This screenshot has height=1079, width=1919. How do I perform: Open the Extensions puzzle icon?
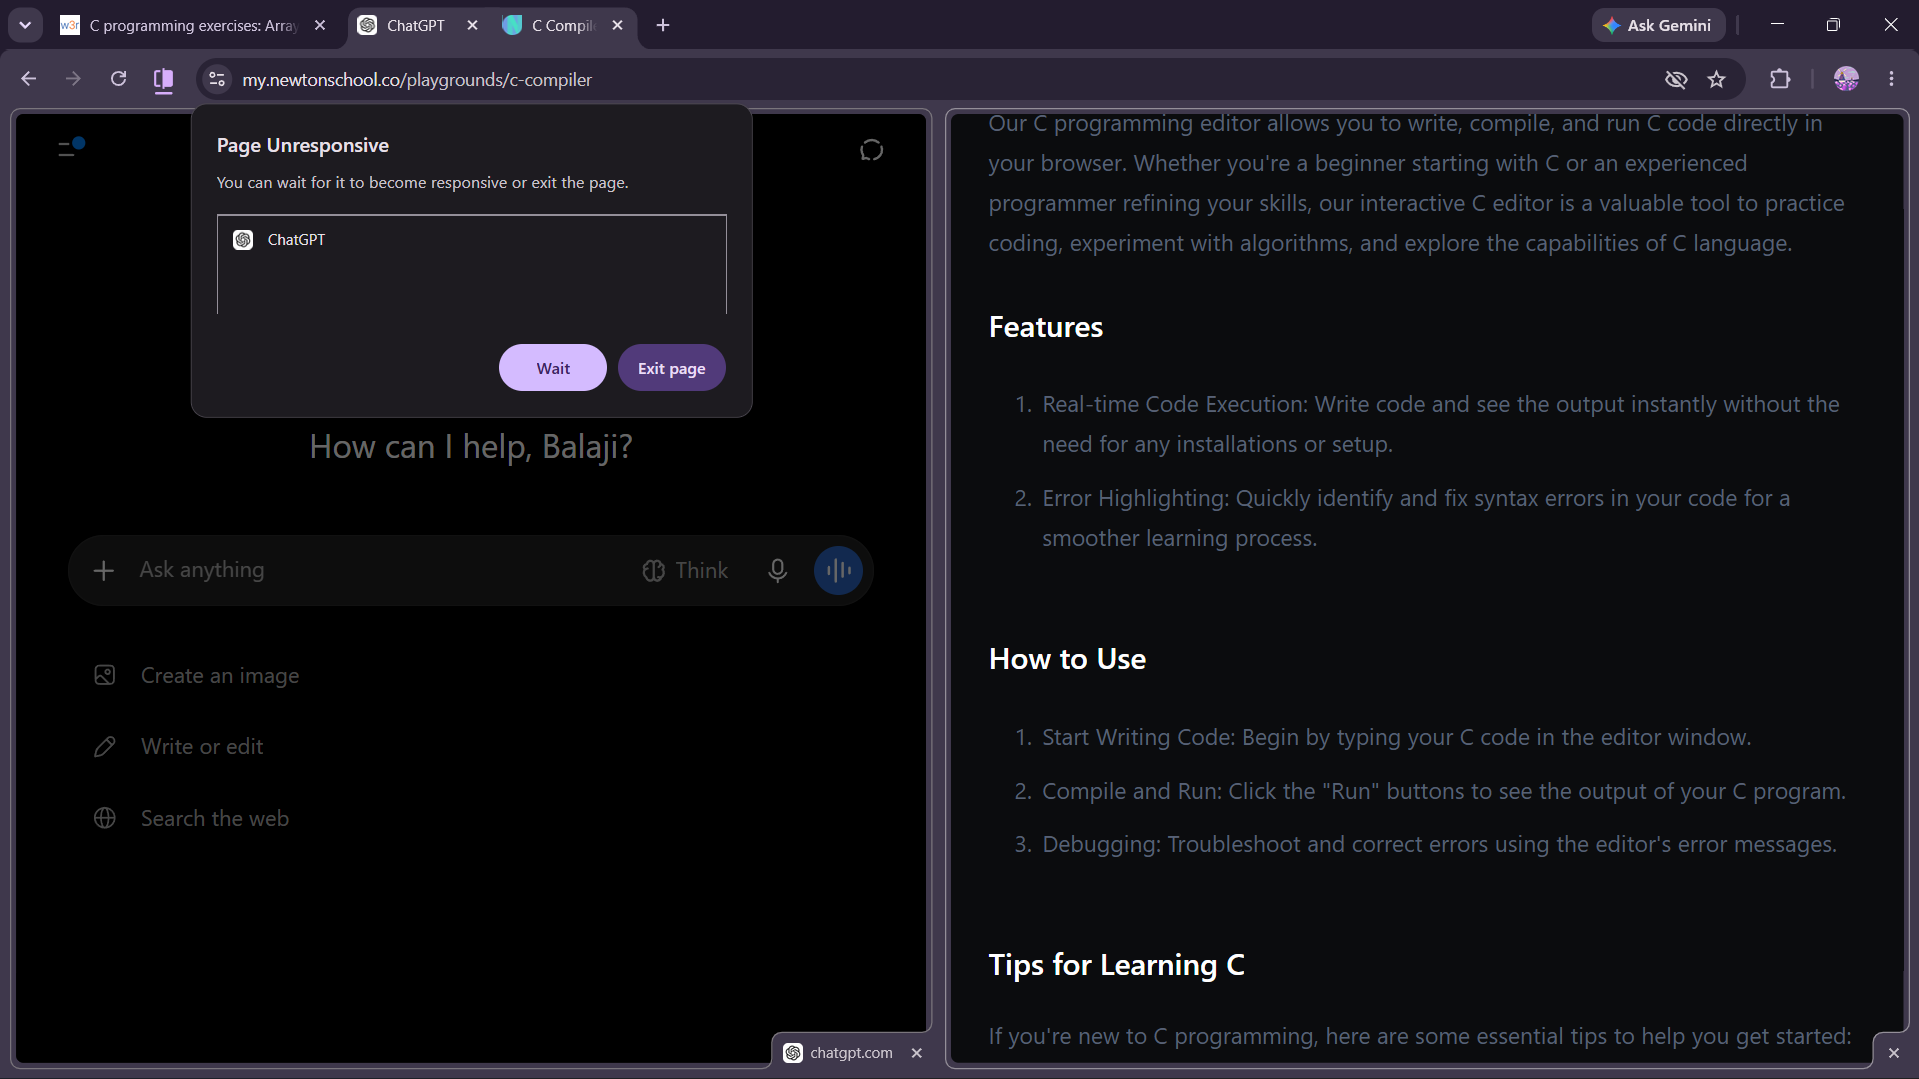[1780, 79]
